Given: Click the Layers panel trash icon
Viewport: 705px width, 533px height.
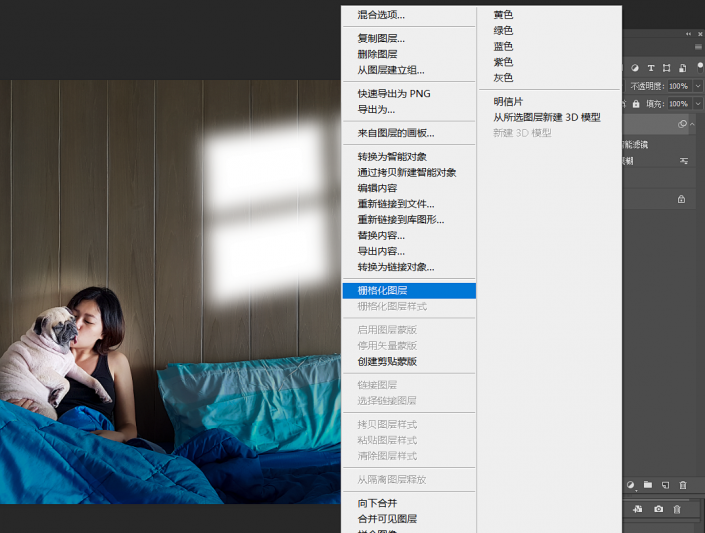Looking at the screenshot, I should click(683, 485).
